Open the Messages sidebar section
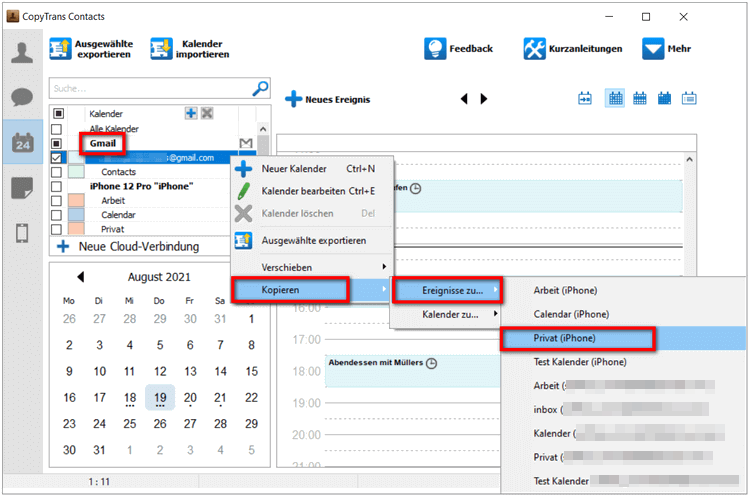This screenshot has height=497, width=750. pyautogui.click(x=22, y=97)
